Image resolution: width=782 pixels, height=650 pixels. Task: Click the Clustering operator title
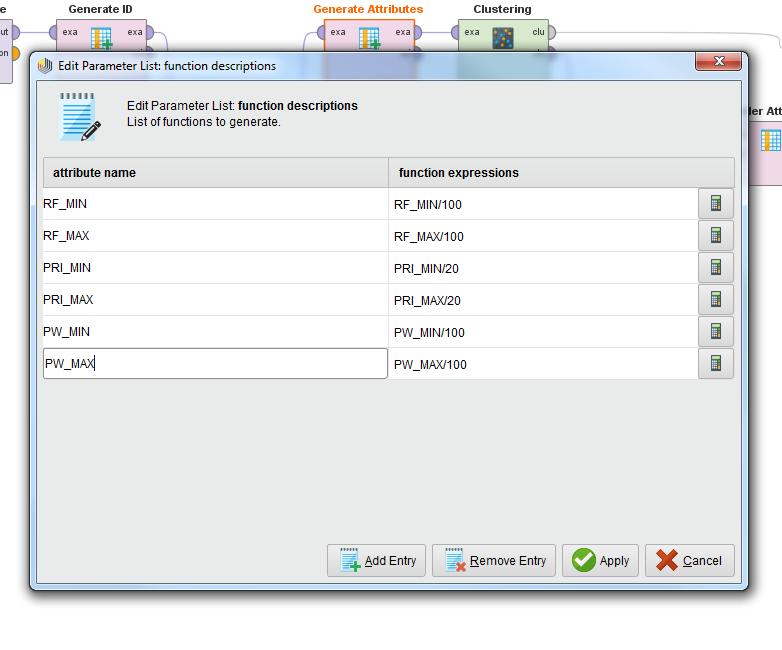click(x=502, y=9)
